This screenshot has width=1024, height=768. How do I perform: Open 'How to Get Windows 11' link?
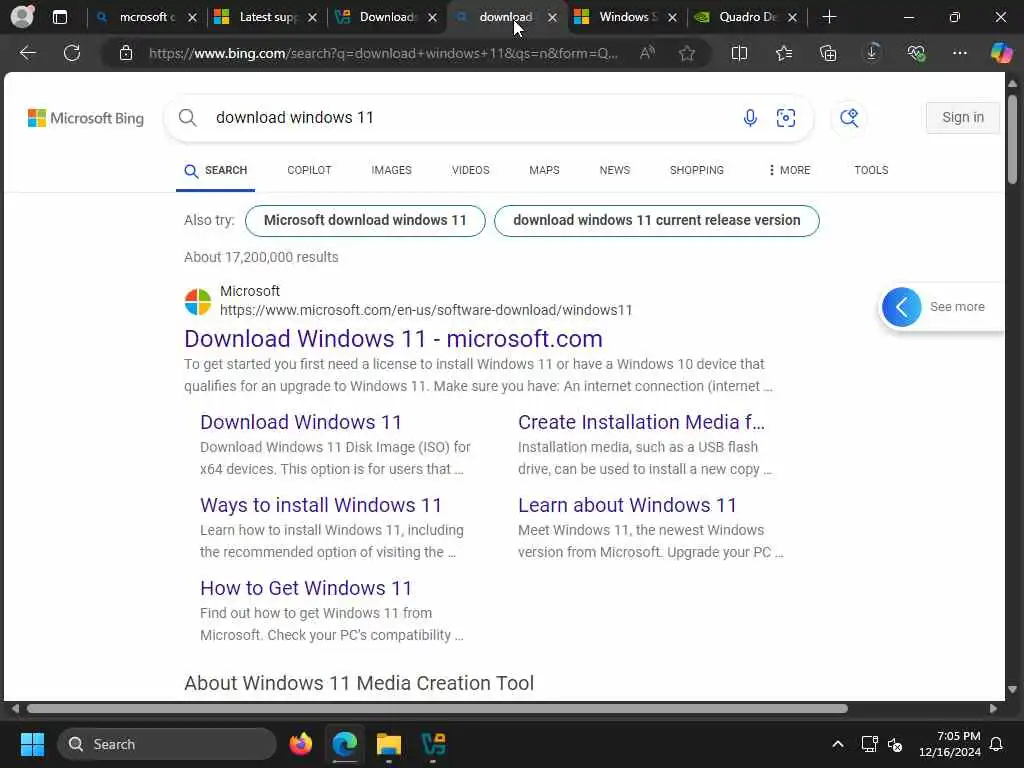(306, 588)
